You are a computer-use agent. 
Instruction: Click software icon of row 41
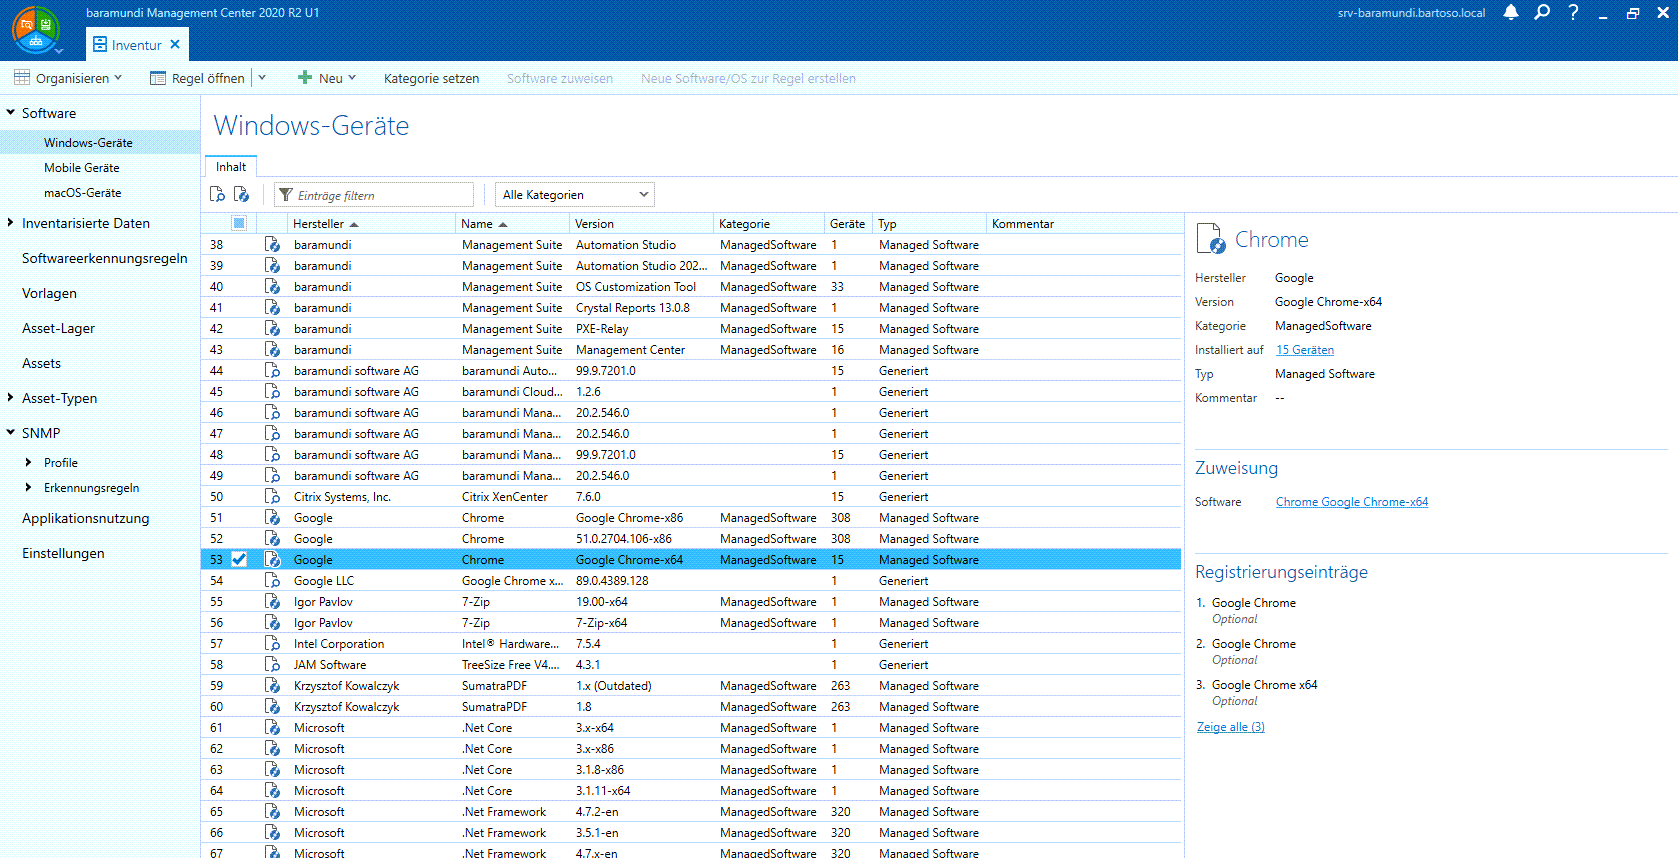272,308
